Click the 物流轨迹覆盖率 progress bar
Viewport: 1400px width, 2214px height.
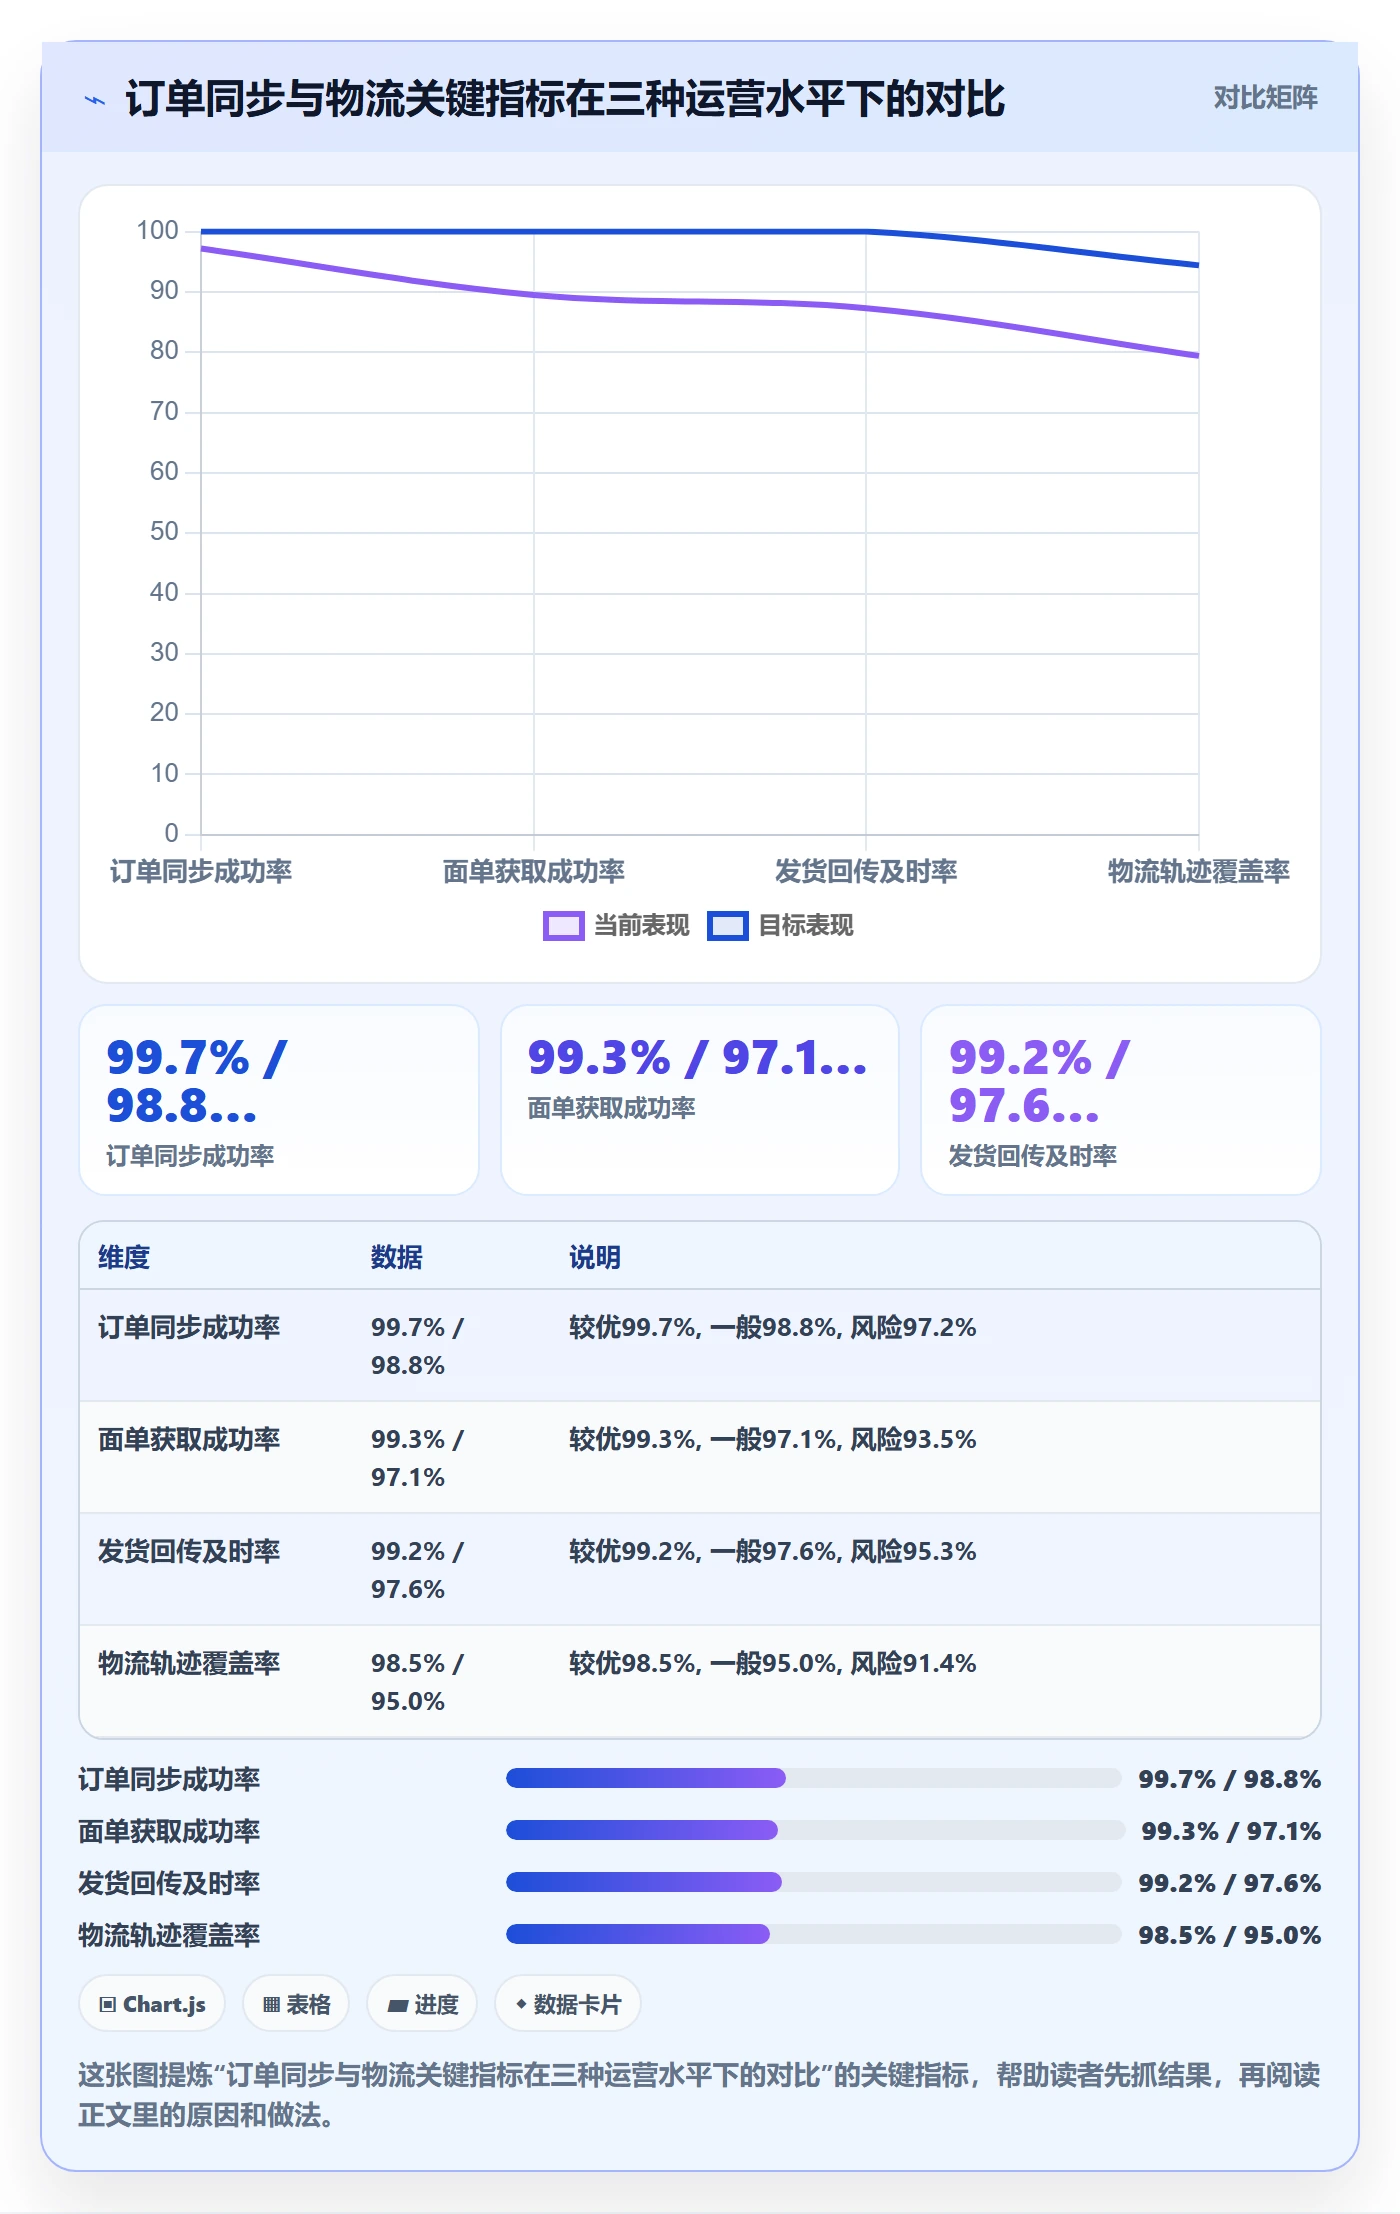813,1934
